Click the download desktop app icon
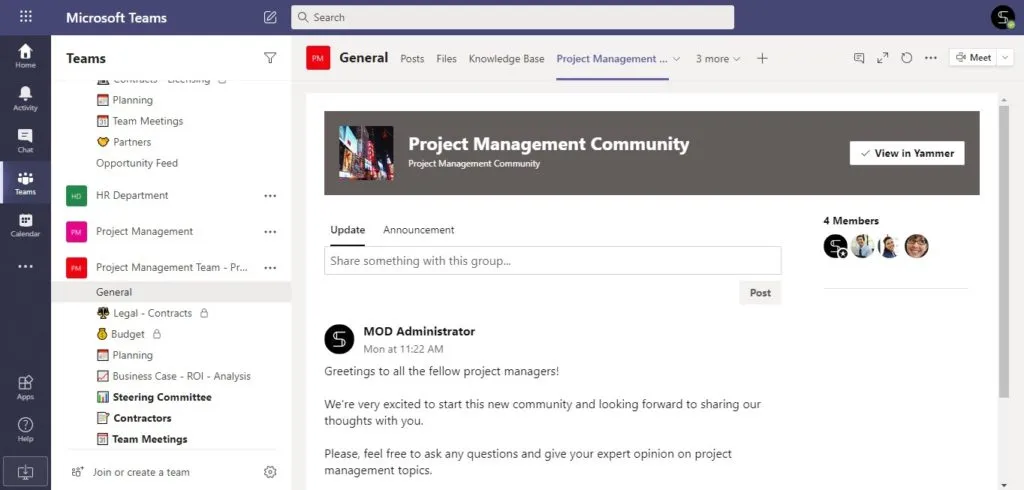This screenshot has height=490, width=1024. pyautogui.click(x=25, y=472)
